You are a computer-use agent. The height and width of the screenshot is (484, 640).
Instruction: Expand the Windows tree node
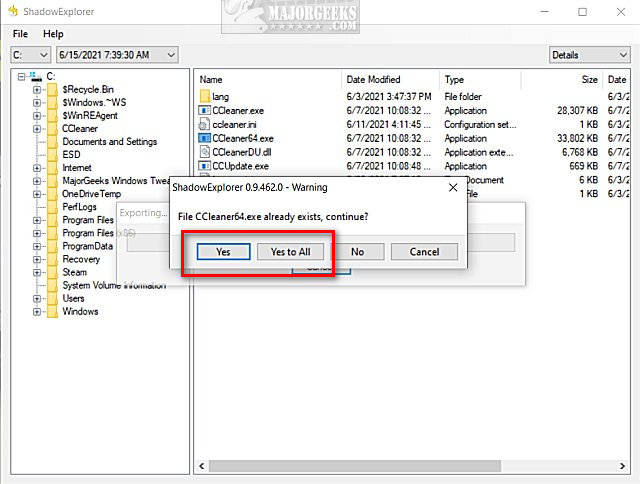(x=37, y=311)
